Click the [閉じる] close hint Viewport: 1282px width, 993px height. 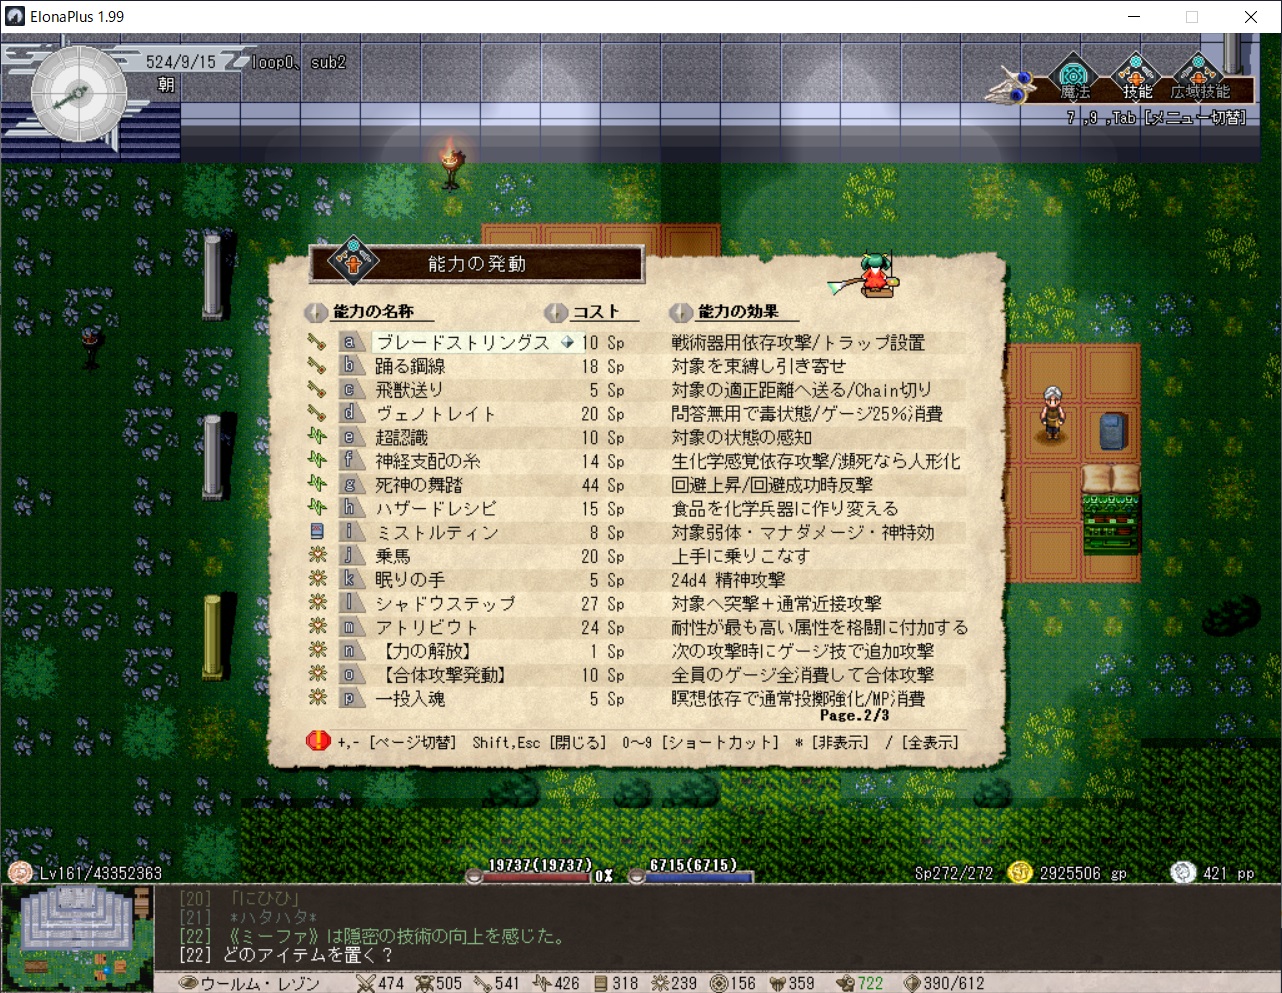(x=578, y=742)
